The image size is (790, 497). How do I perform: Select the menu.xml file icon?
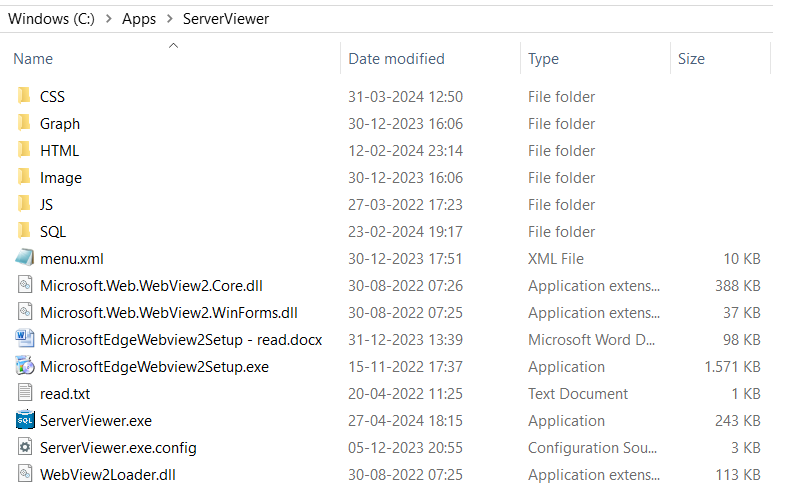click(25, 259)
